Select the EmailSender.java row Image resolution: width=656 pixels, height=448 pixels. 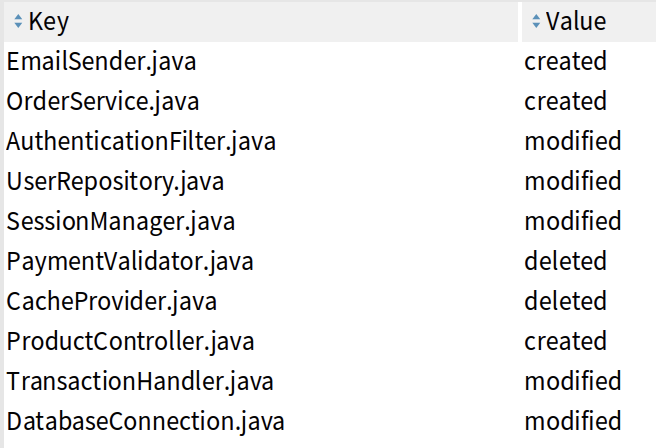point(101,61)
